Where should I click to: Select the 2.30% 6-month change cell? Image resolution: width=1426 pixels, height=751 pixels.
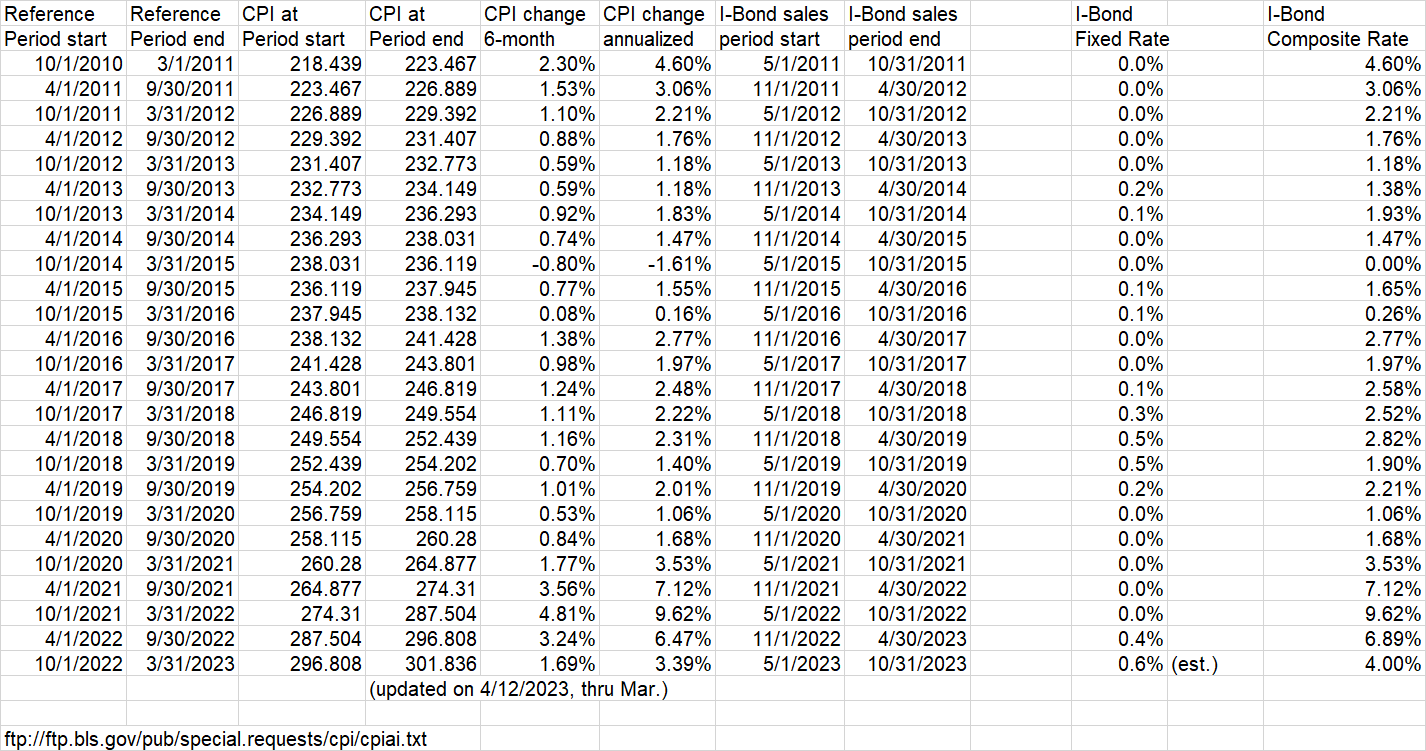540,64
